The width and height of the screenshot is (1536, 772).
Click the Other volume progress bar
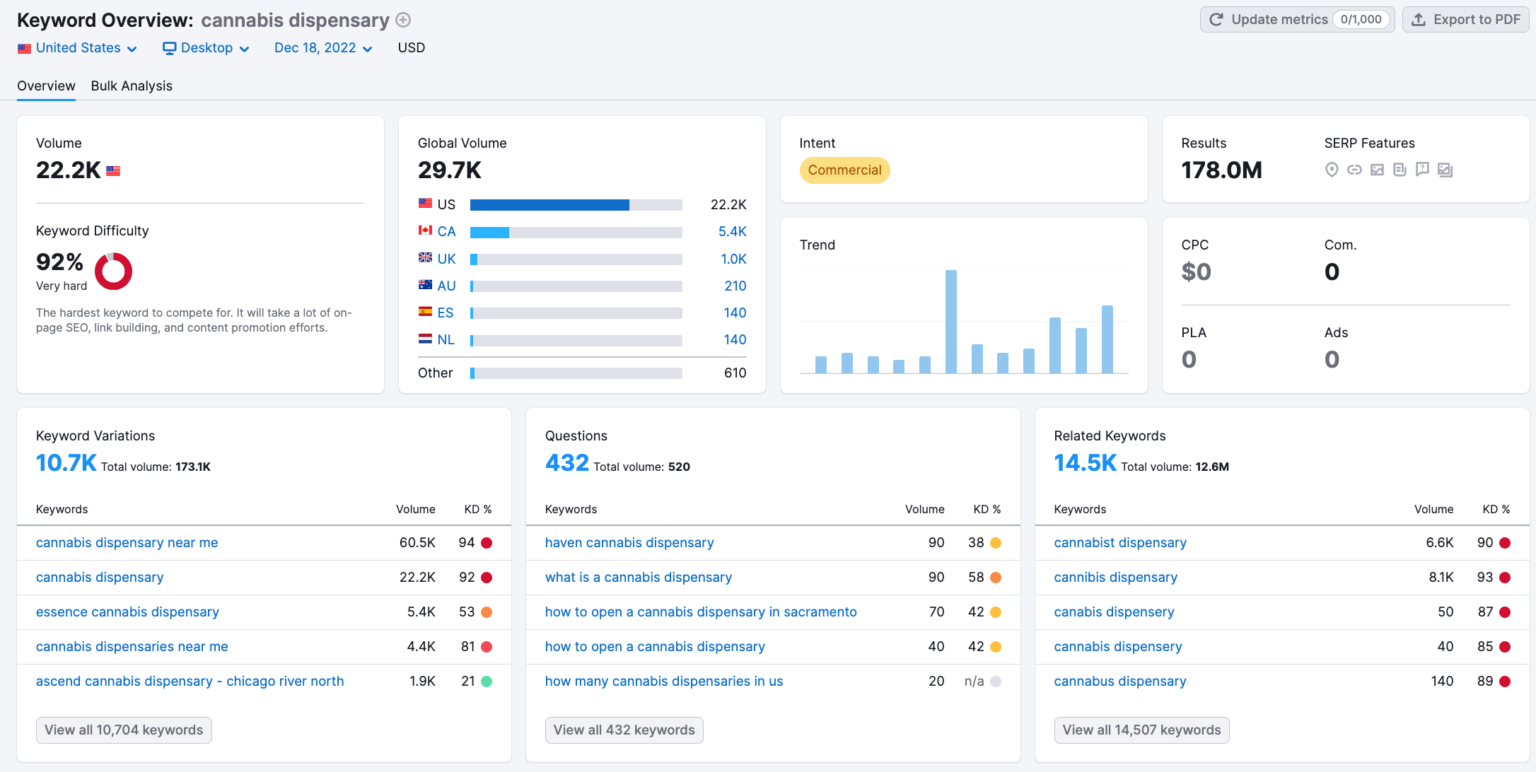(x=576, y=373)
